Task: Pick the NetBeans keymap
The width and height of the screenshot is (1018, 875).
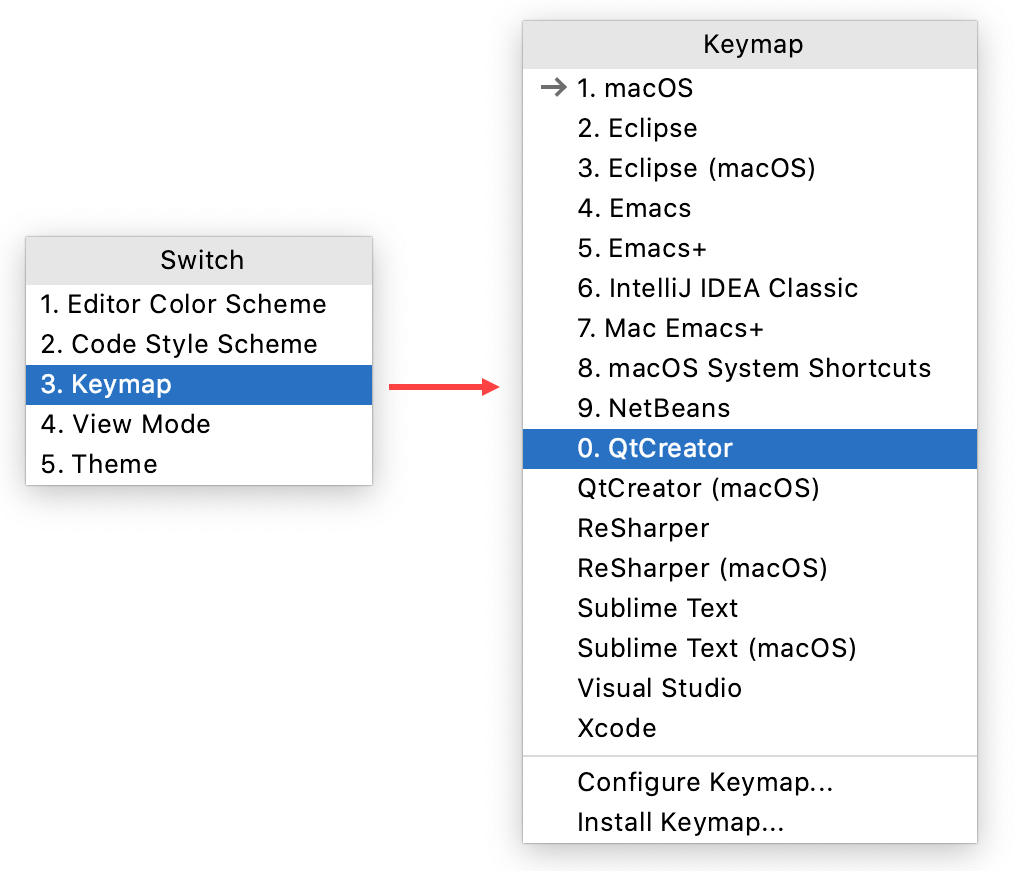Action: coord(653,408)
